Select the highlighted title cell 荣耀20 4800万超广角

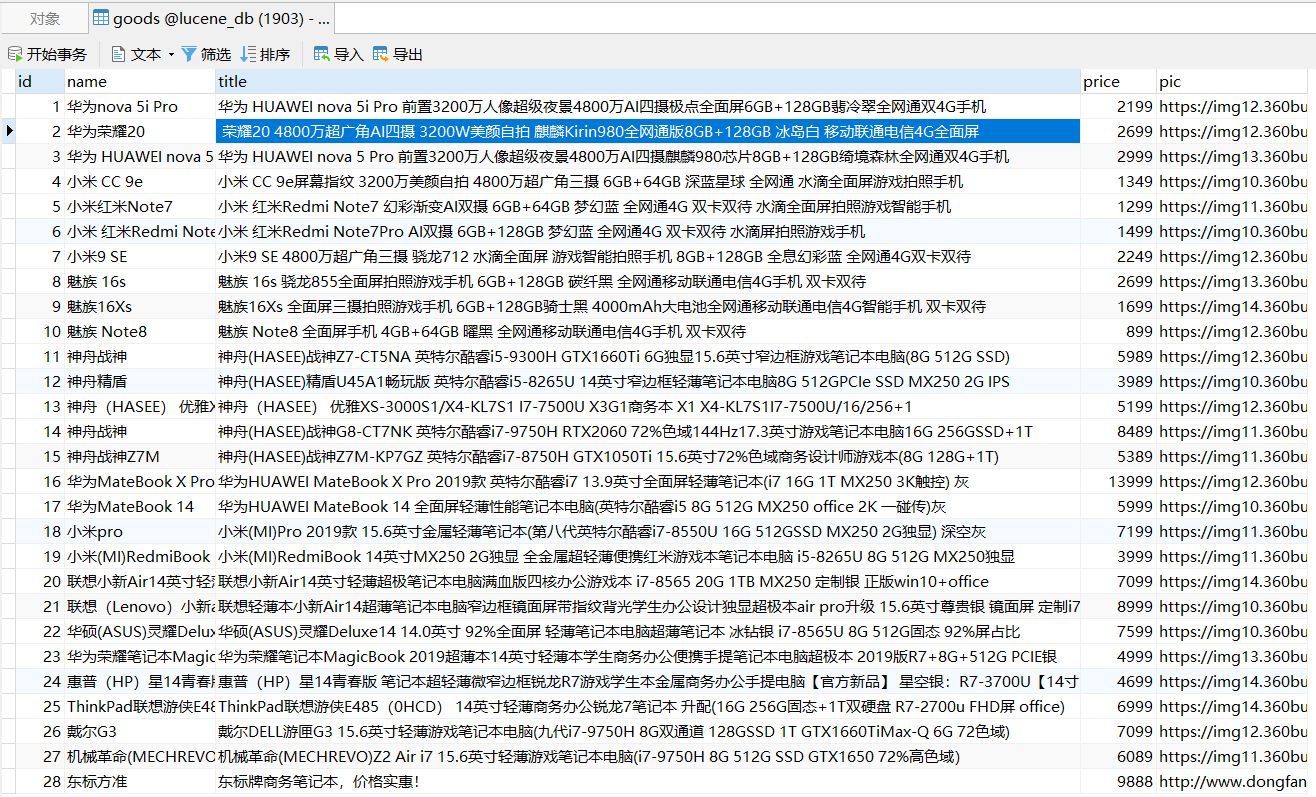[648, 131]
